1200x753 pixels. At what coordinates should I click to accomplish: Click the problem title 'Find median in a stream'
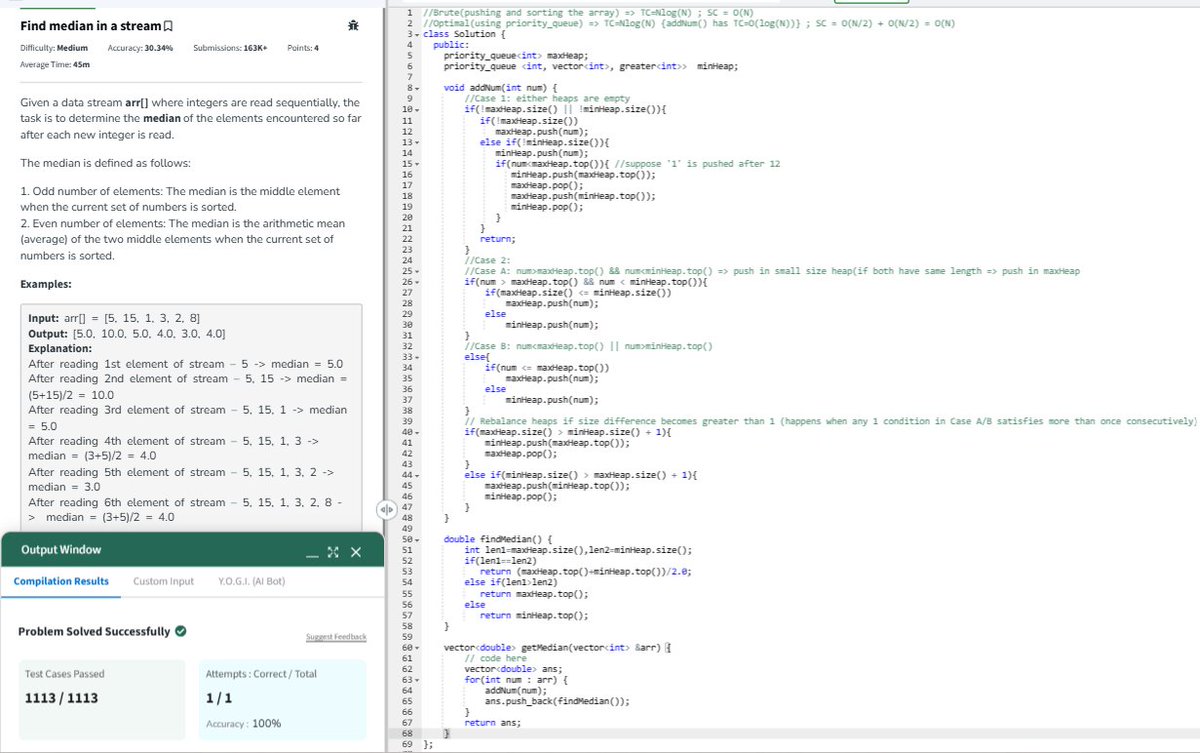[90, 25]
